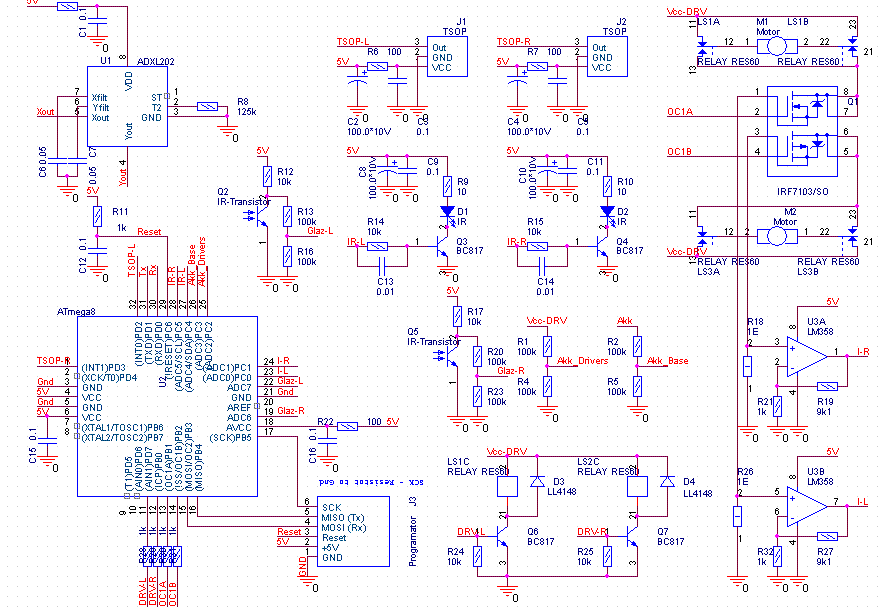Select the M2 Motor symbol
The width and height of the screenshot is (883, 610).
point(776,234)
